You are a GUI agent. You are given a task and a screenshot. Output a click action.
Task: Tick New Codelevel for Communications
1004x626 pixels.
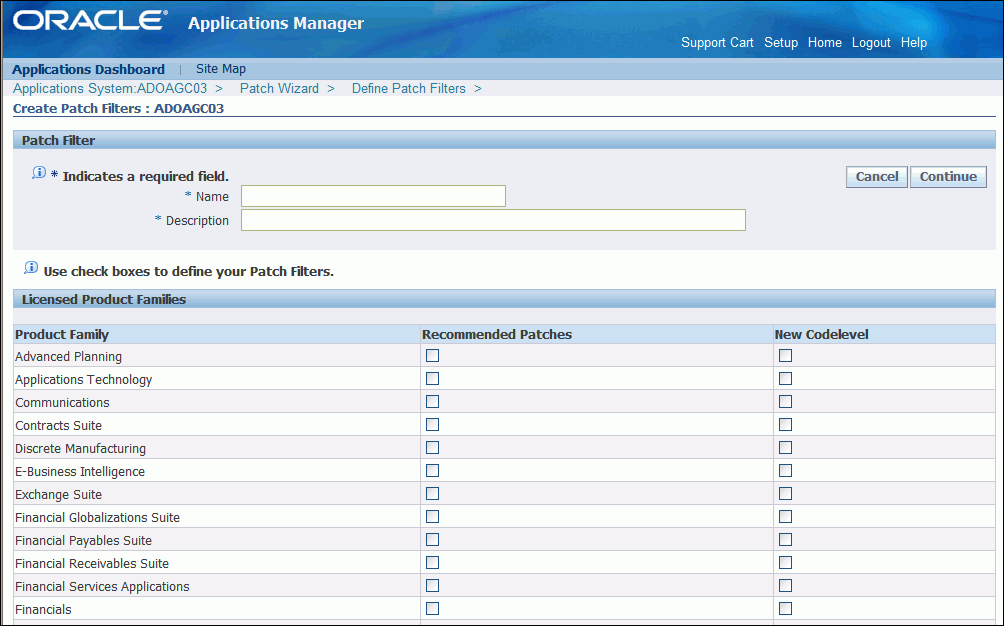786,402
